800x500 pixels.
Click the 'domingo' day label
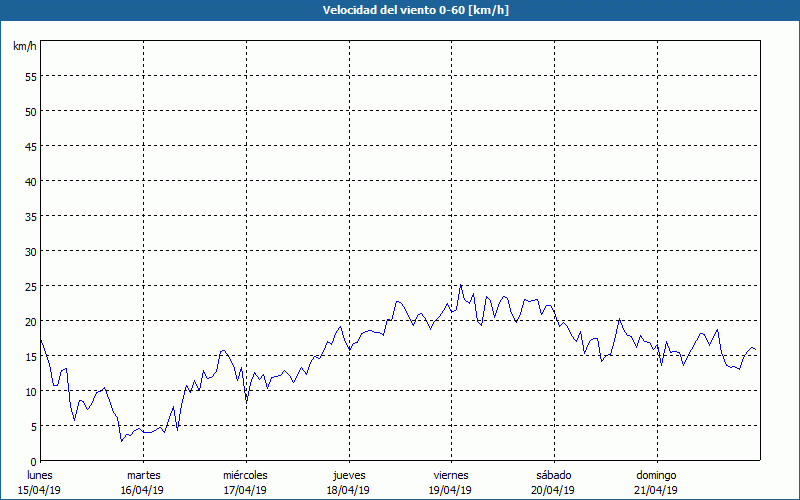coord(657,476)
